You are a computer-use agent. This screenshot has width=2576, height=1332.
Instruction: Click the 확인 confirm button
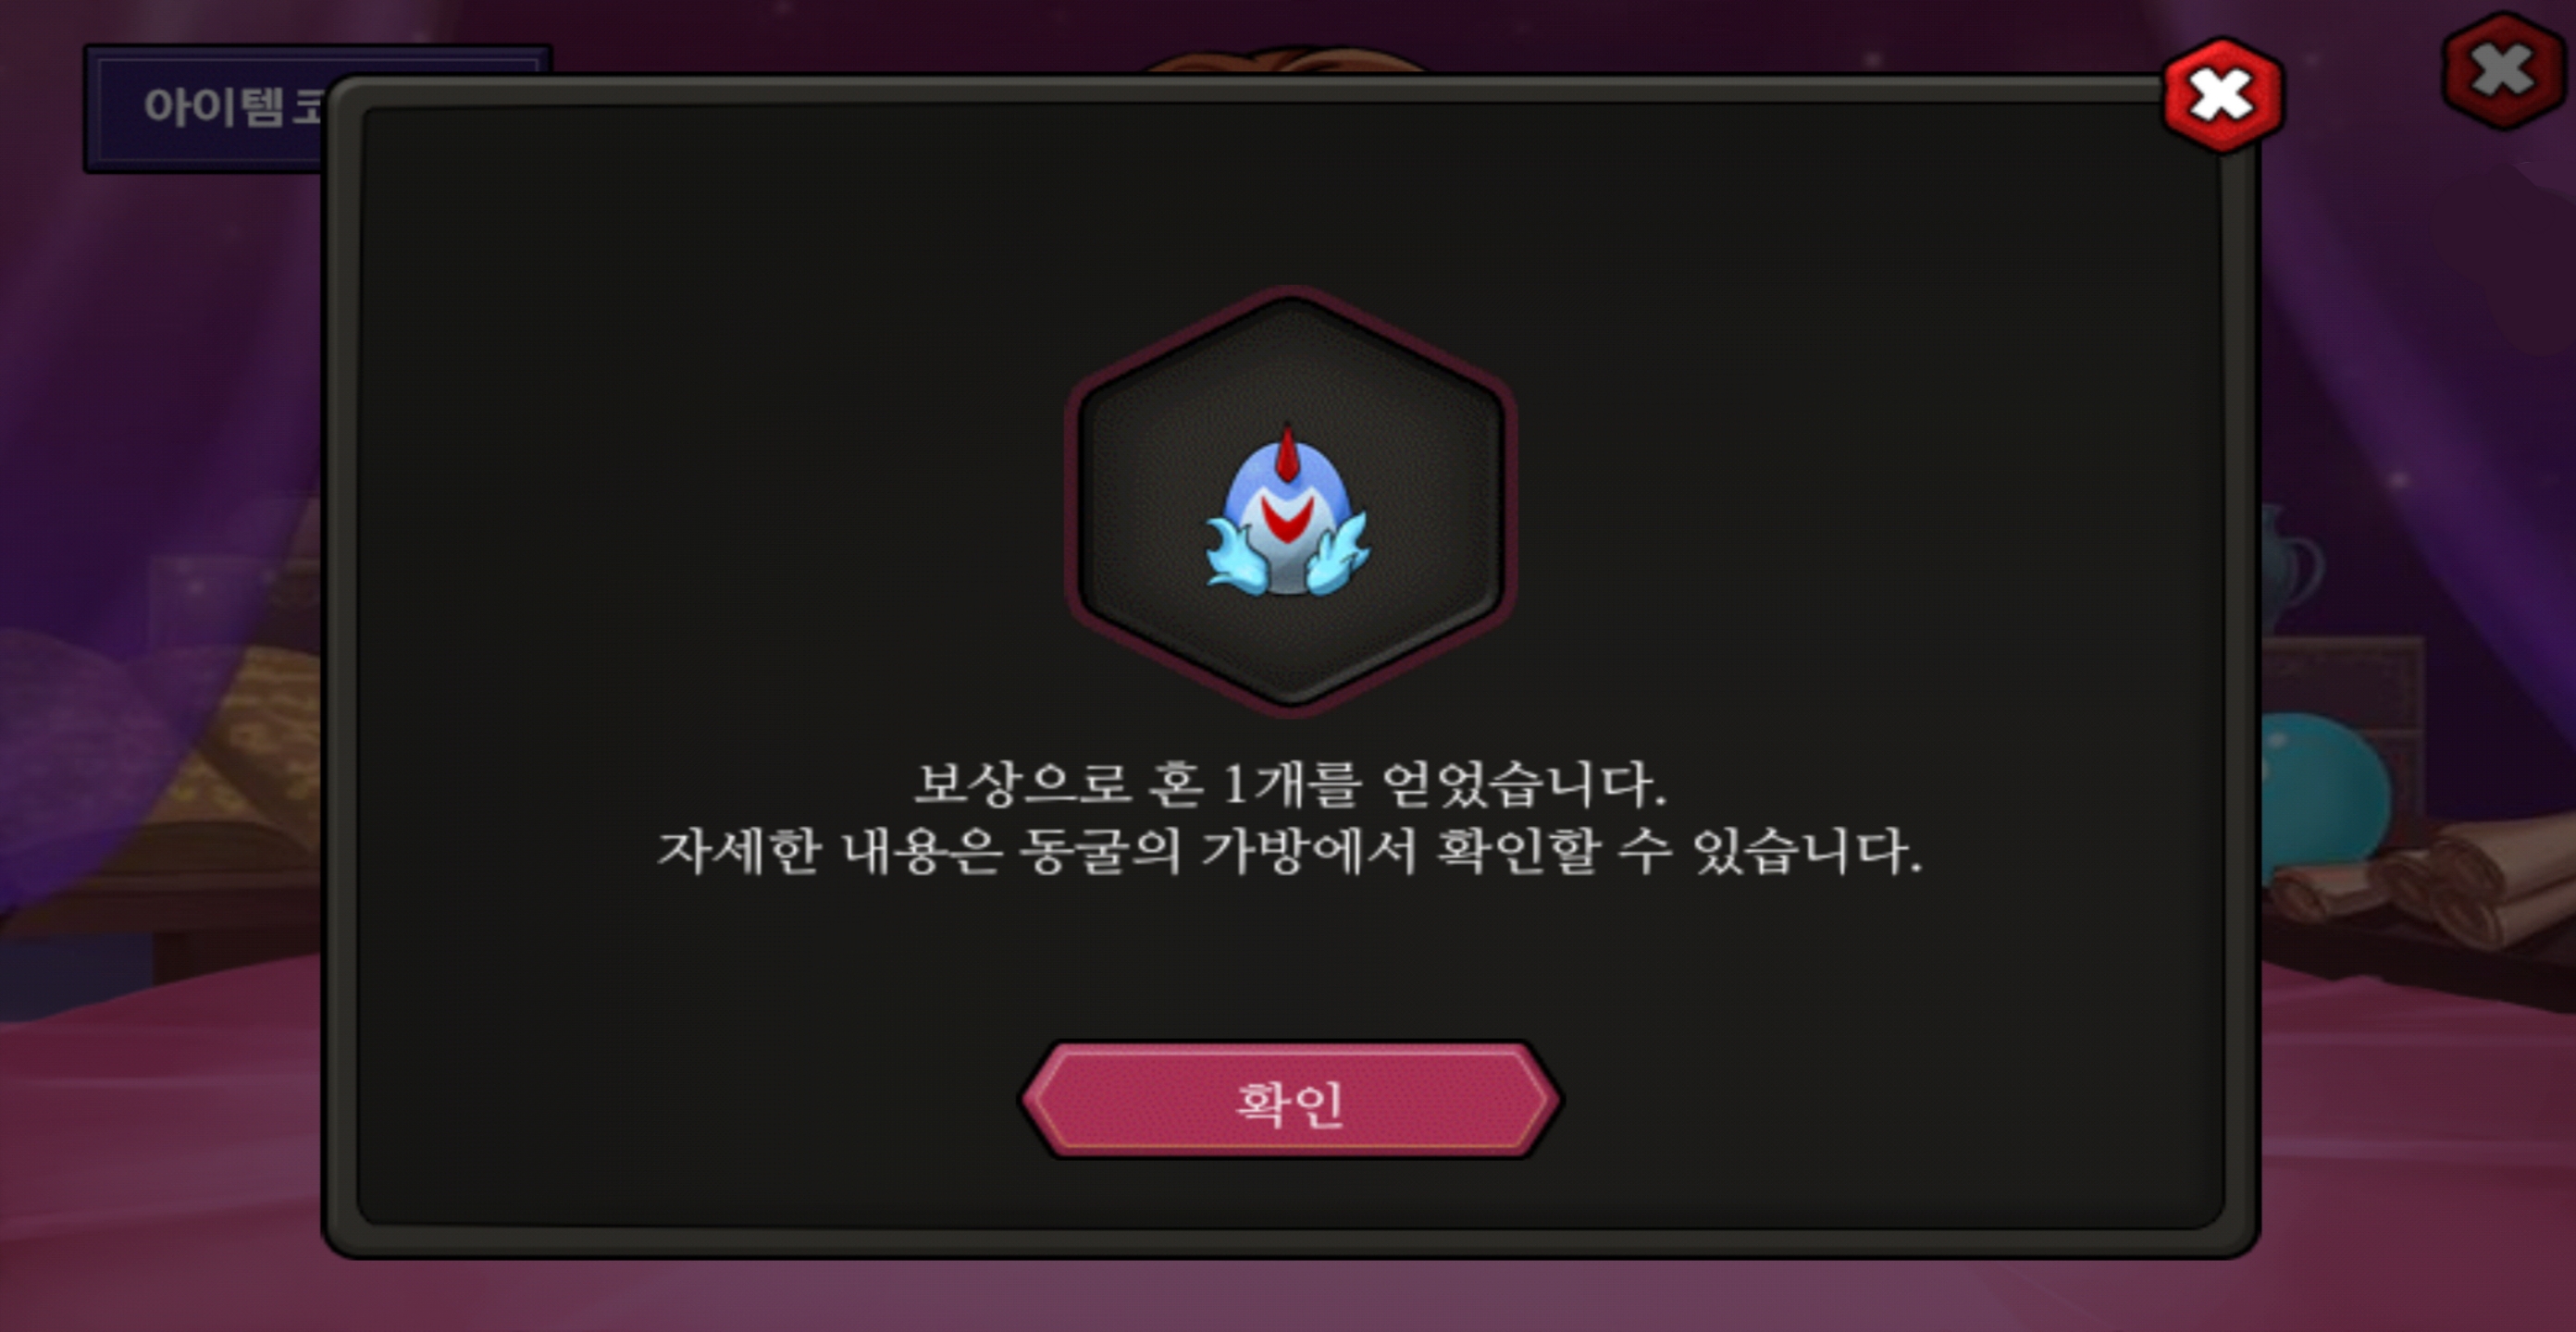coord(1289,1100)
